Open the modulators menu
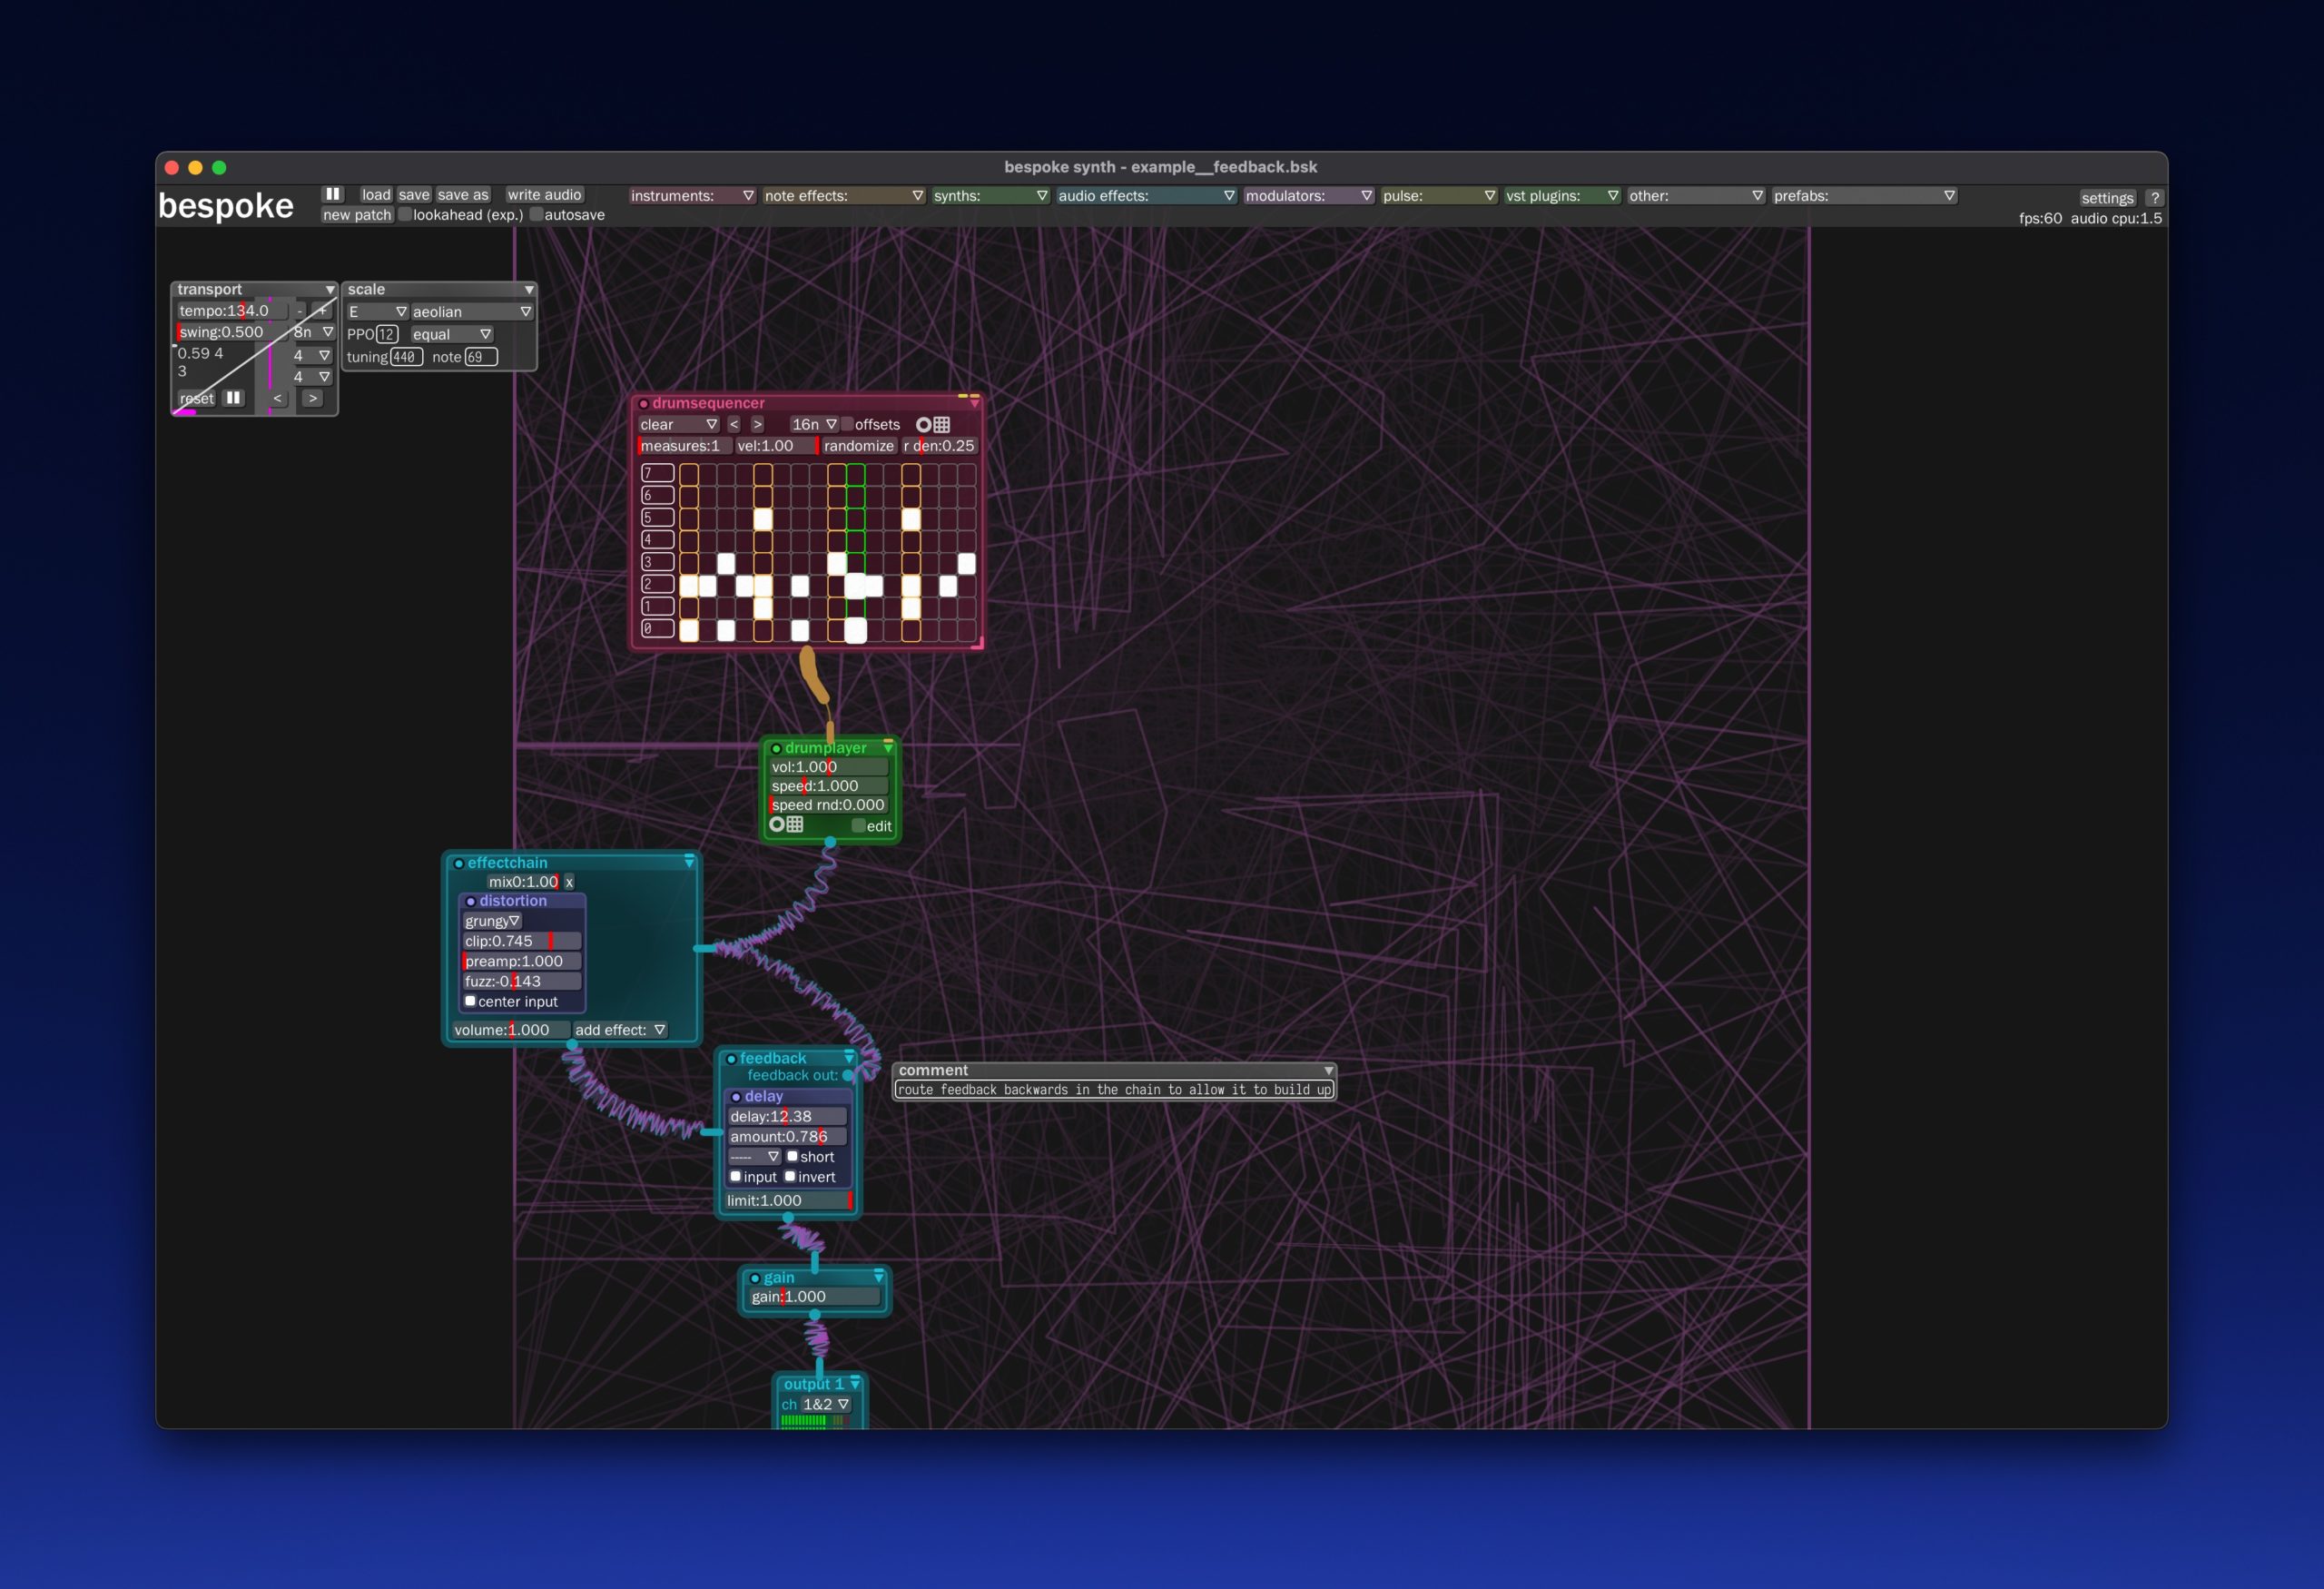This screenshot has width=2324, height=1589. click(1309, 195)
